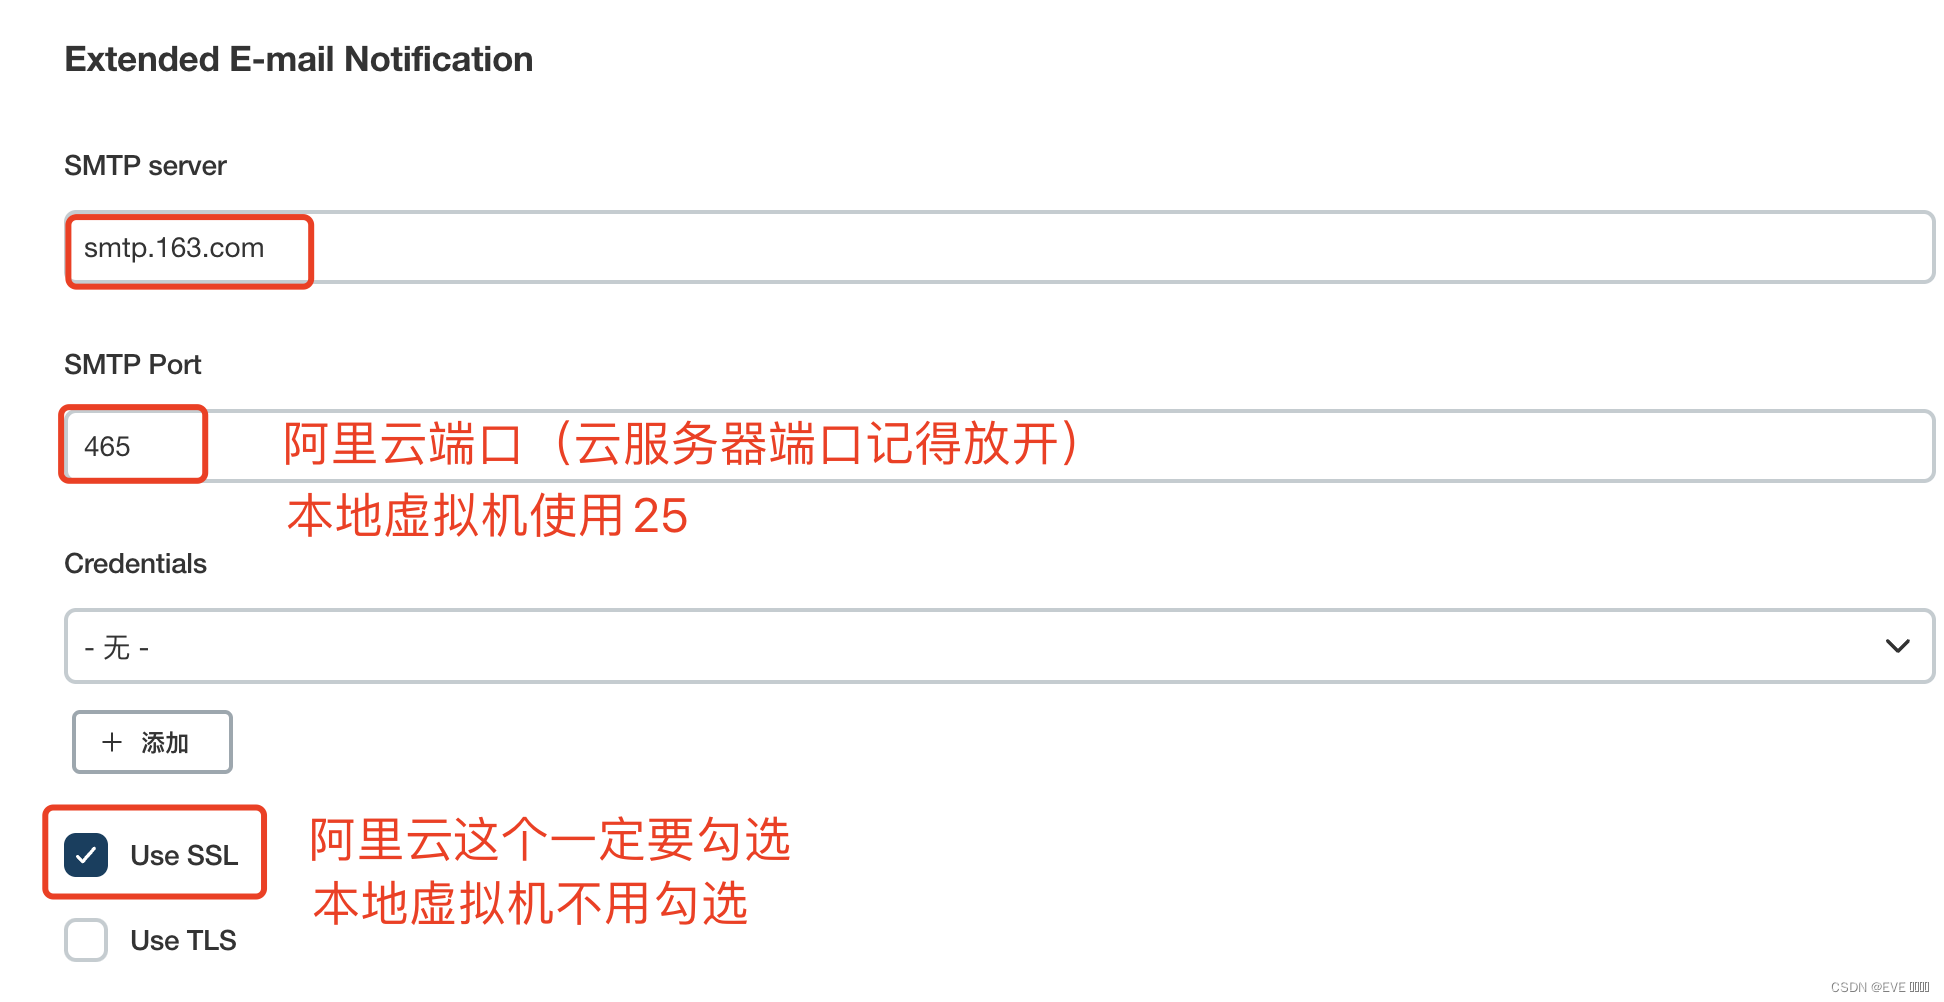1944x1002 pixels.
Task: Click the SMTP server label
Action: point(145,165)
